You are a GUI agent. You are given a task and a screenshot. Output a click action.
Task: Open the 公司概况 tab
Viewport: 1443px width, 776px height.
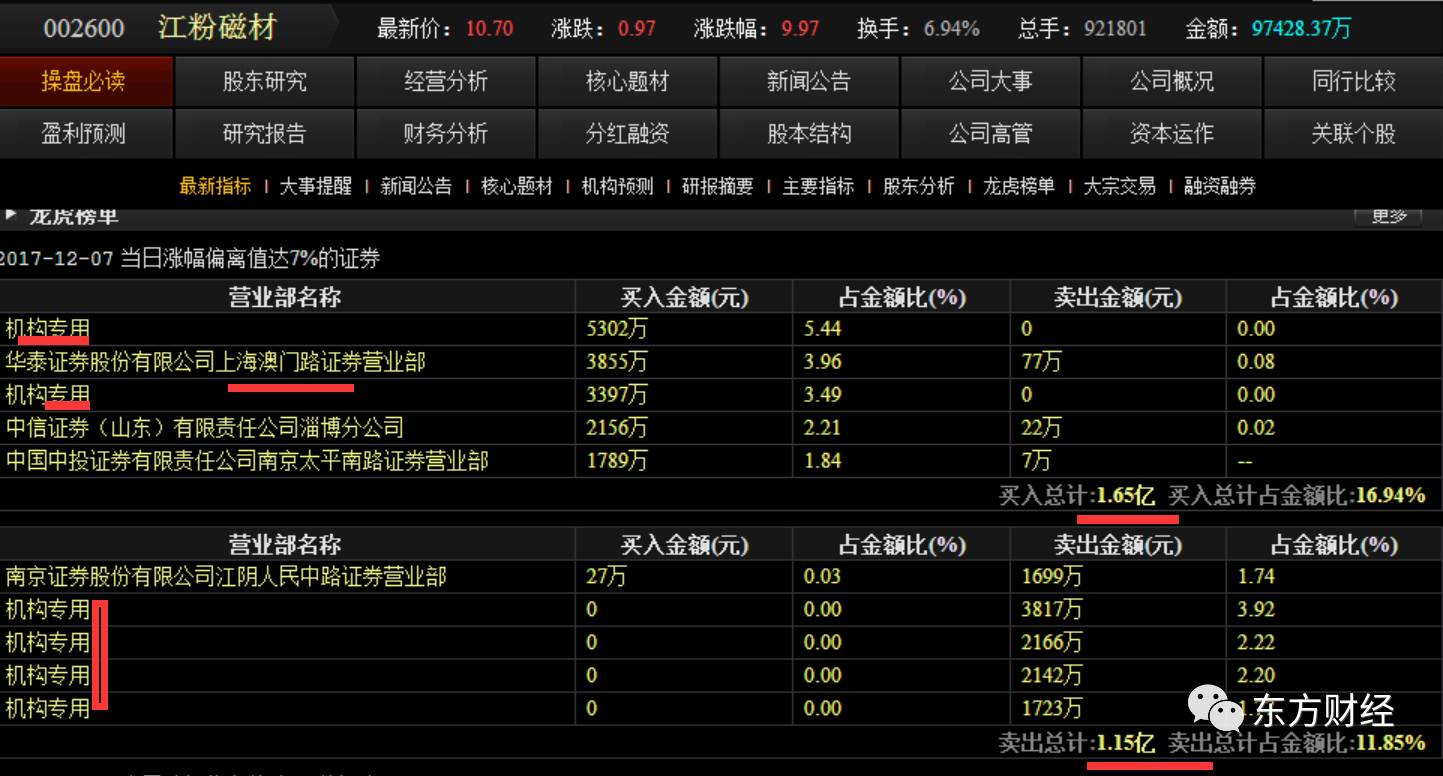(1172, 82)
